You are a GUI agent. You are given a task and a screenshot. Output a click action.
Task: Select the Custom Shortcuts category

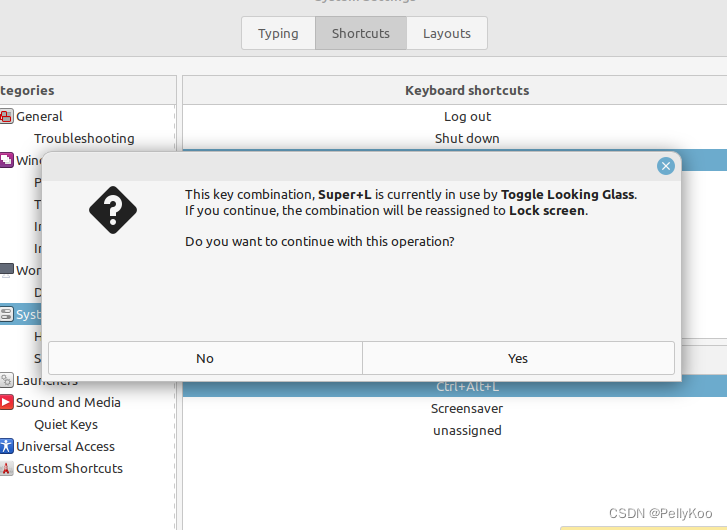click(69, 468)
